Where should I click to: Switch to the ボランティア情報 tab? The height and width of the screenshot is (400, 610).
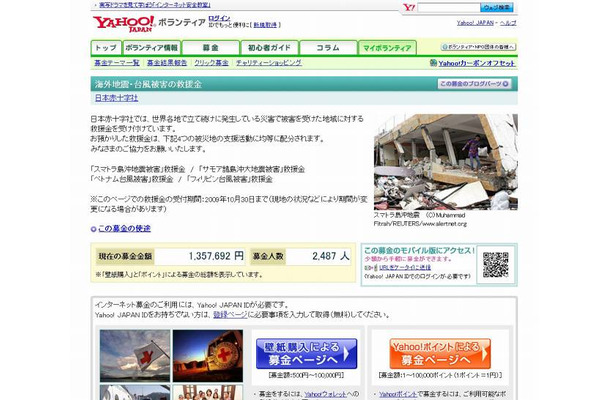pos(151,47)
